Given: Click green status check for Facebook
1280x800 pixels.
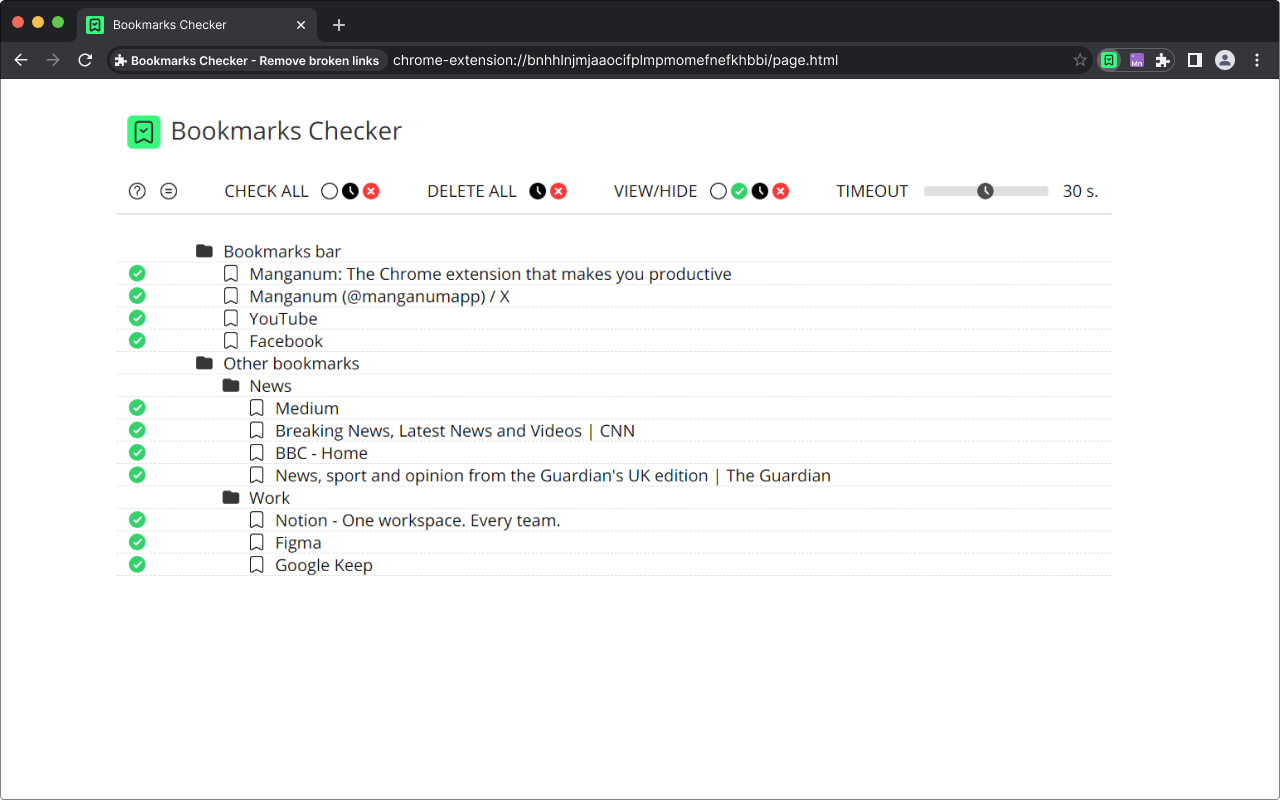Looking at the screenshot, I should [x=137, y=341].
